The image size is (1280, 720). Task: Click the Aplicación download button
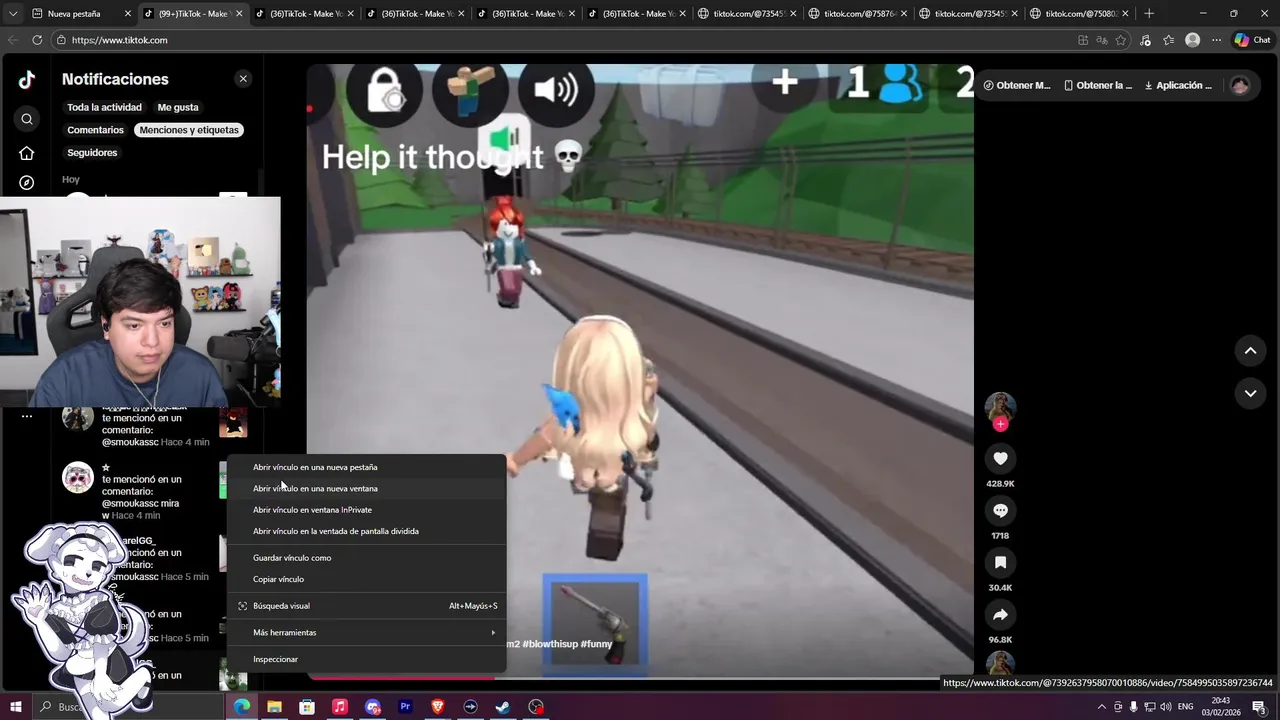click(1178, 86)
